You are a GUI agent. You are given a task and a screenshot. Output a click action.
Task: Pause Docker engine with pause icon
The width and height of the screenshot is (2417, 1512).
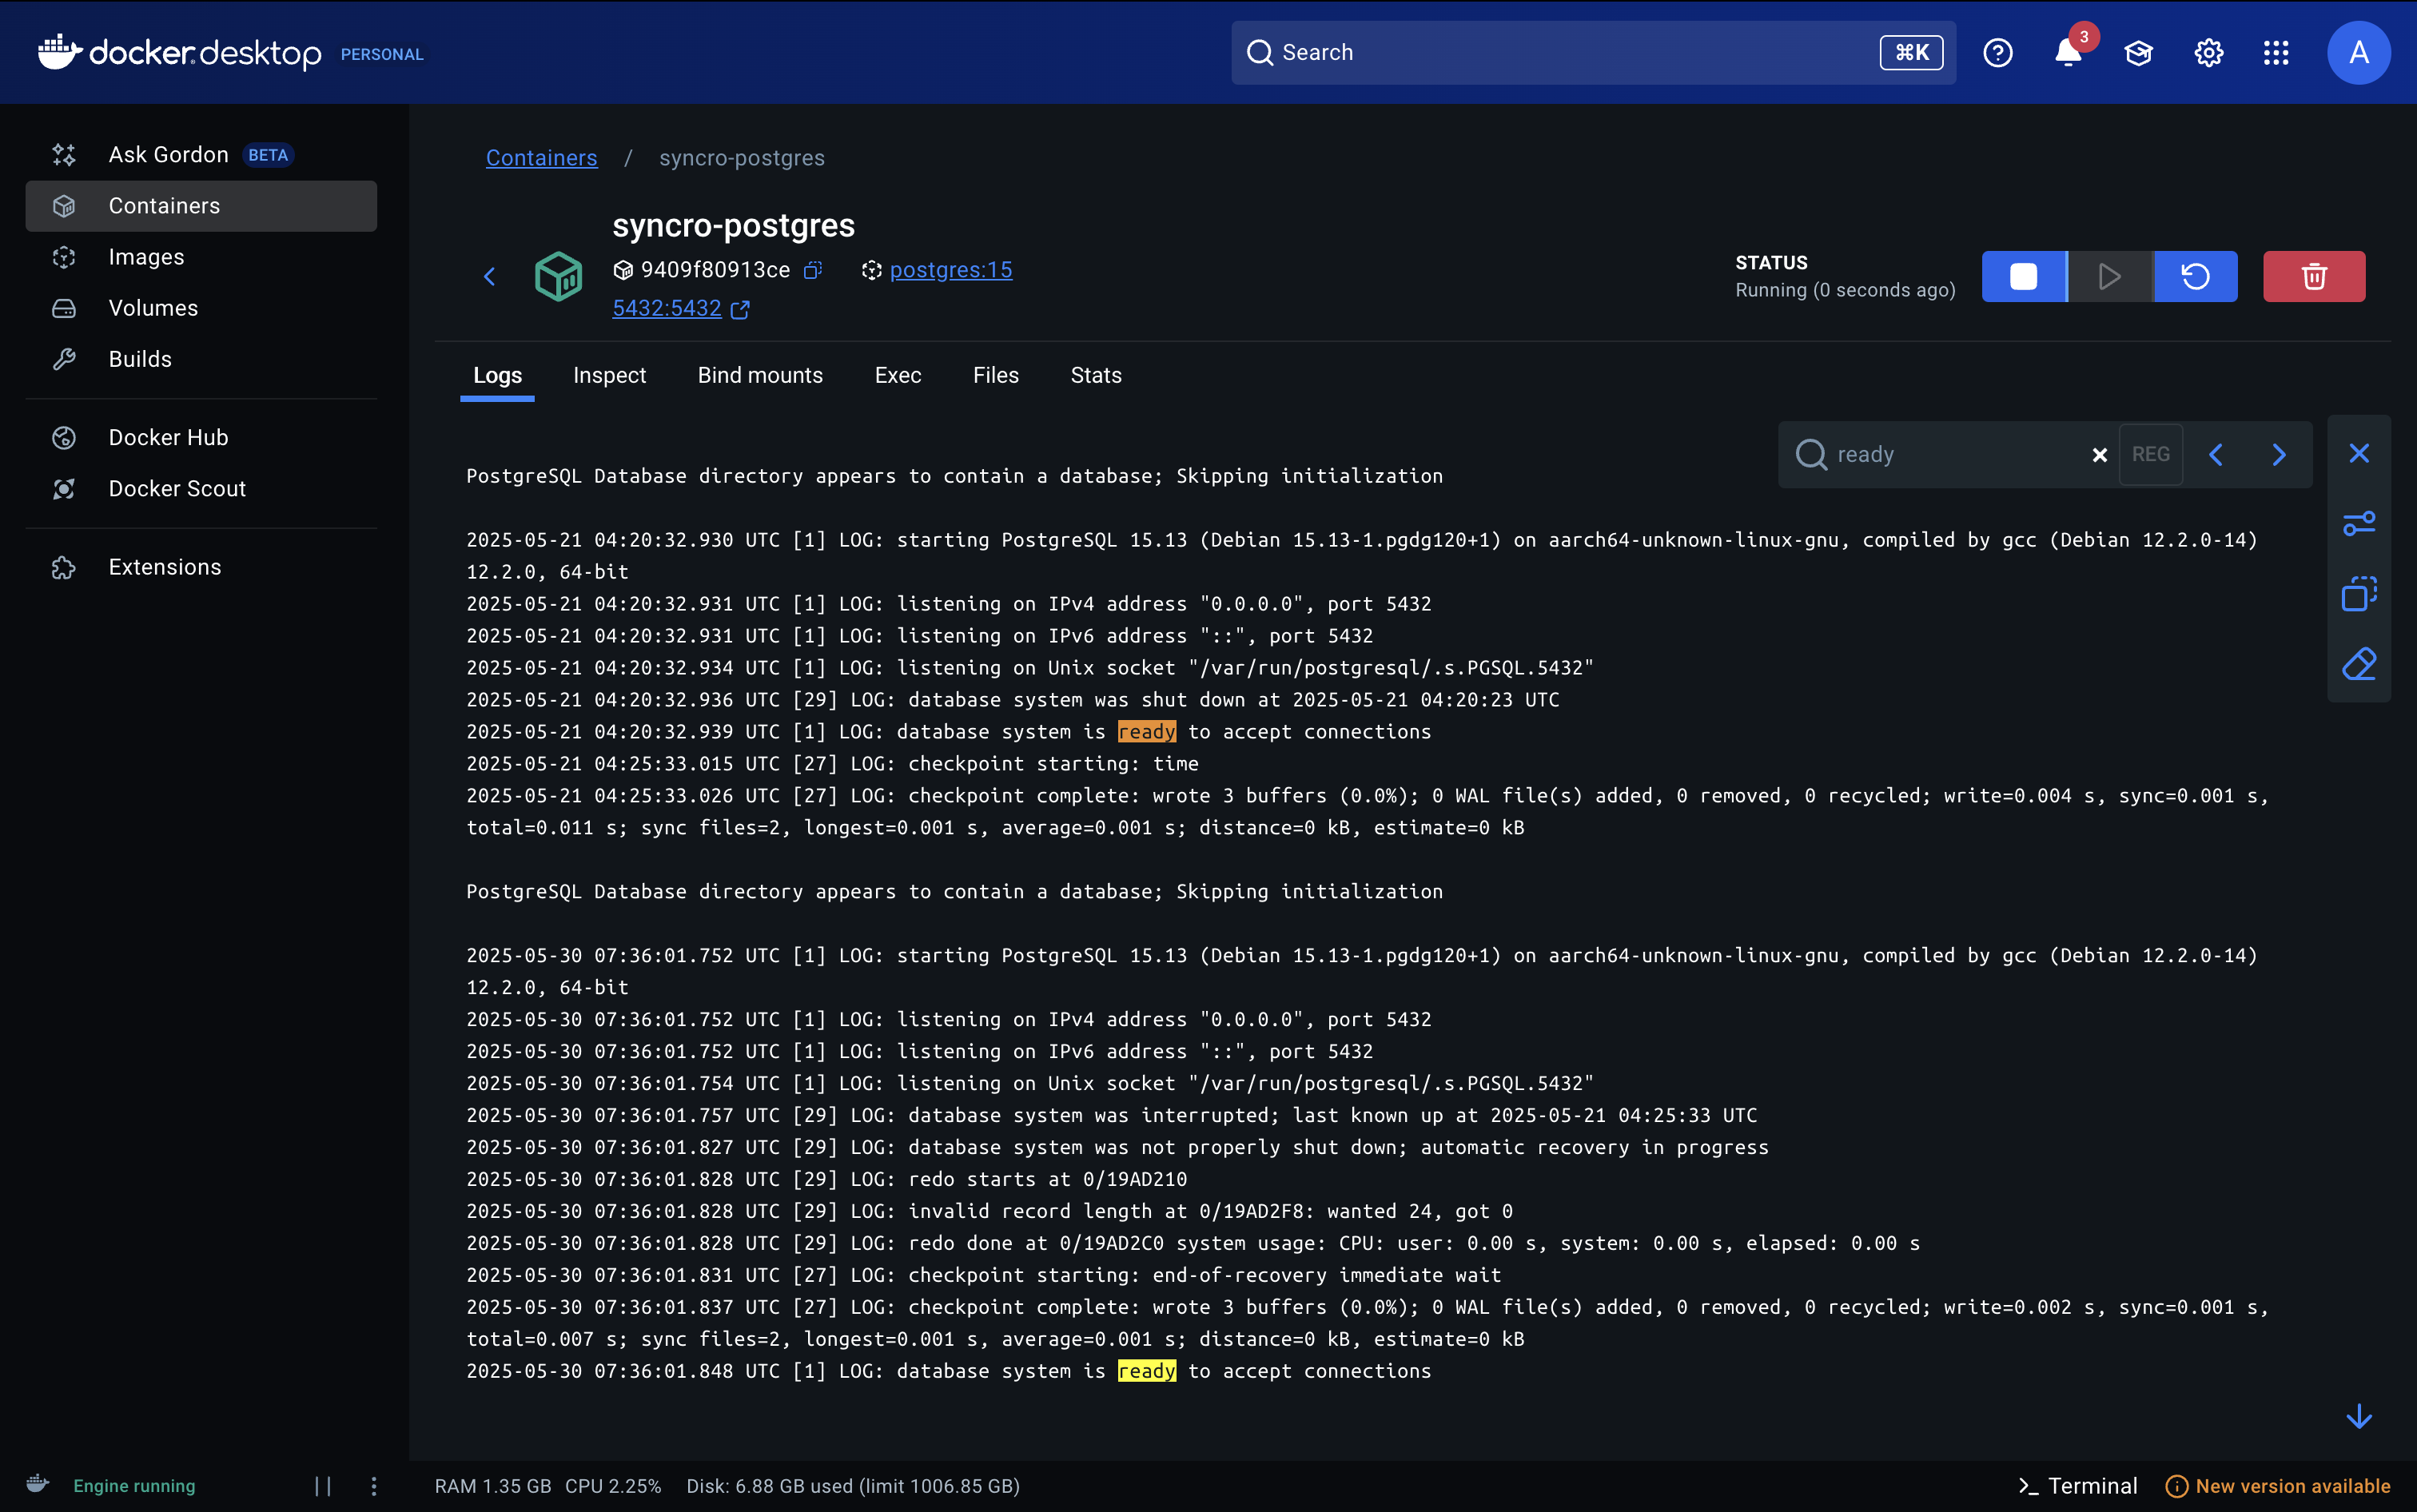(x=322, y=1486)
